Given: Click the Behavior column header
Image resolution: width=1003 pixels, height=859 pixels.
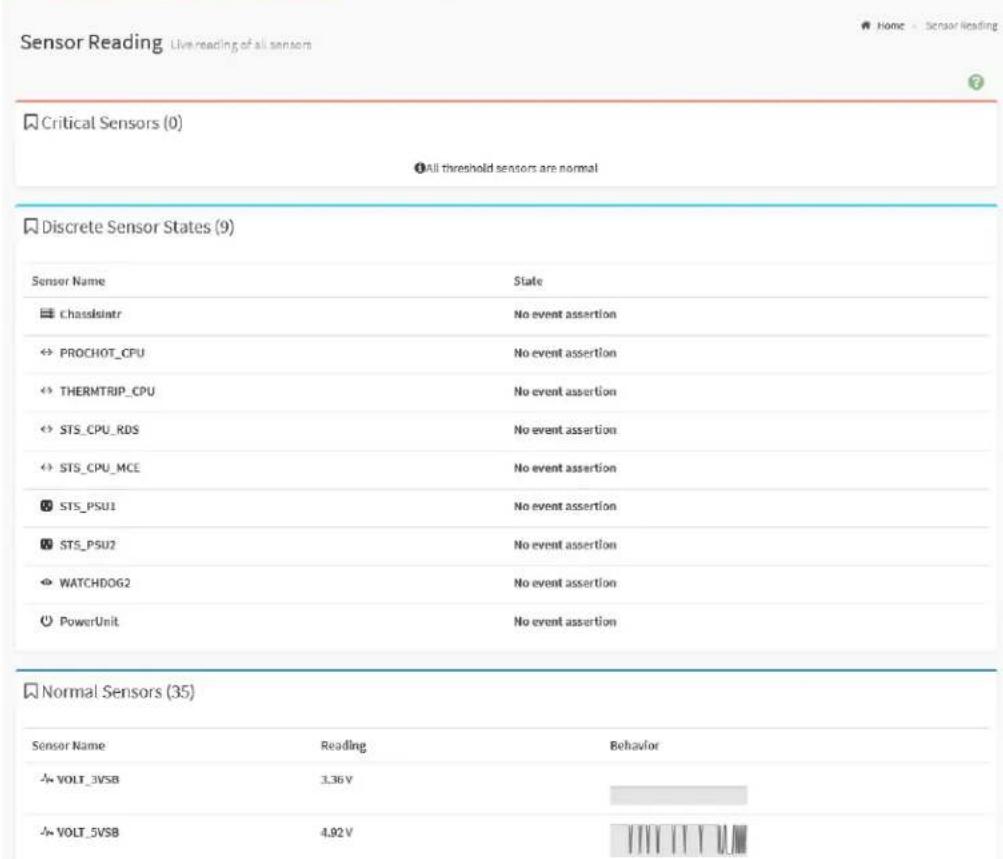Looking at the screenshot, I should [x=634, y=745].
